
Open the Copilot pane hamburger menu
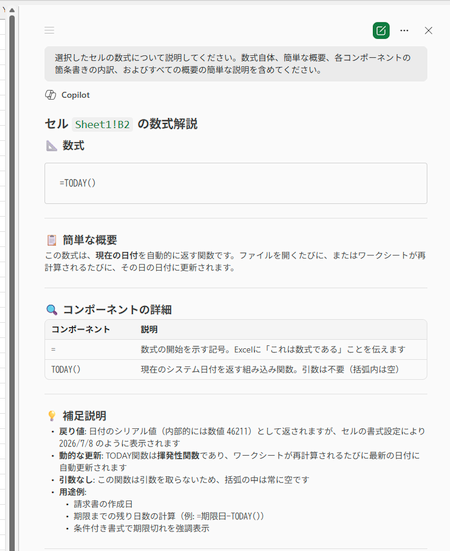point(49,30)
